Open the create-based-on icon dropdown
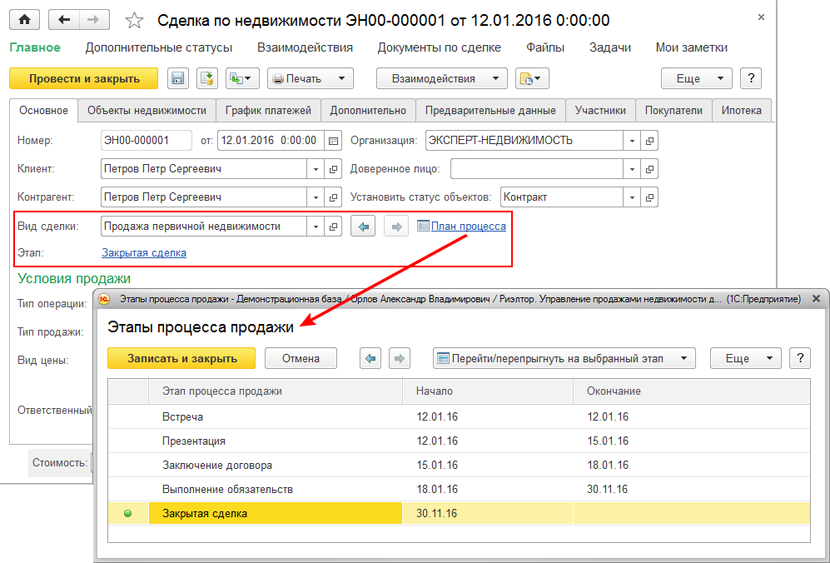 pyautogui.click(x=242, y=78)
